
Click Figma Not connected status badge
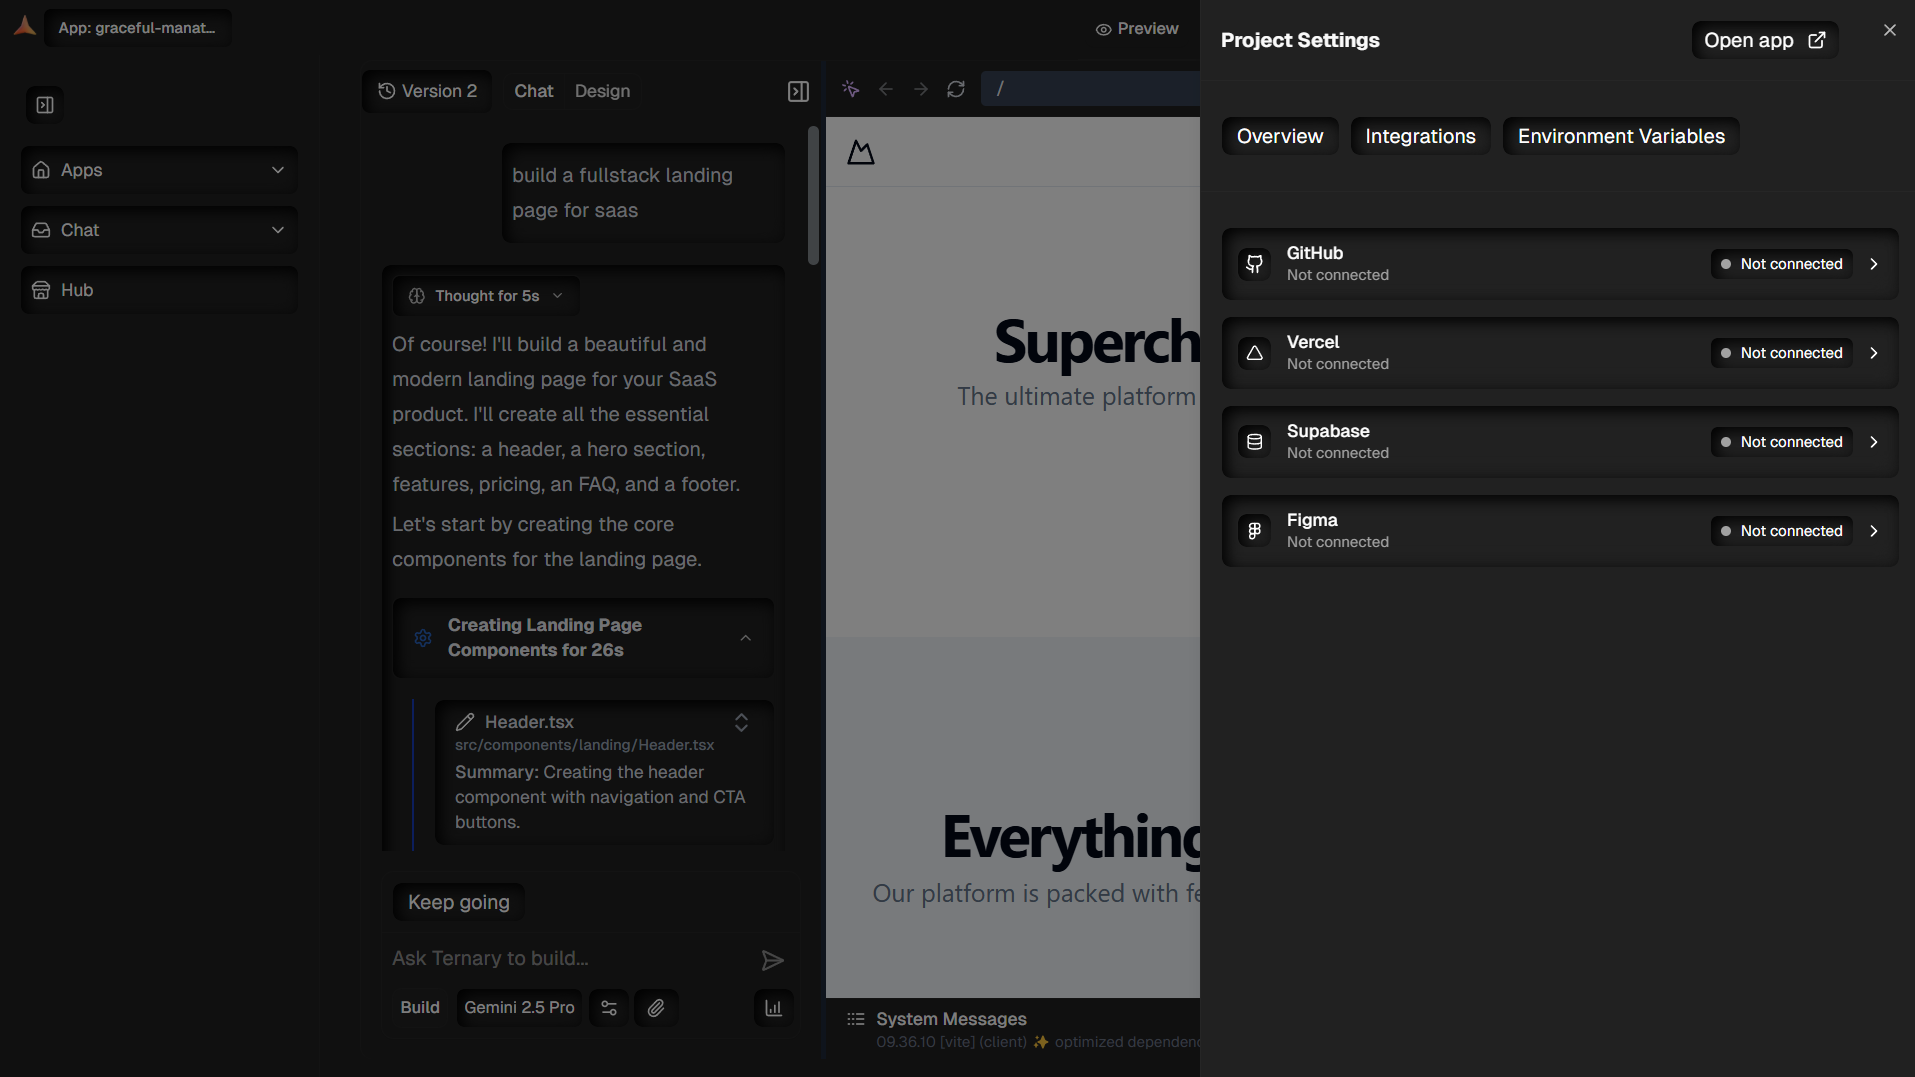[1782, 531]
